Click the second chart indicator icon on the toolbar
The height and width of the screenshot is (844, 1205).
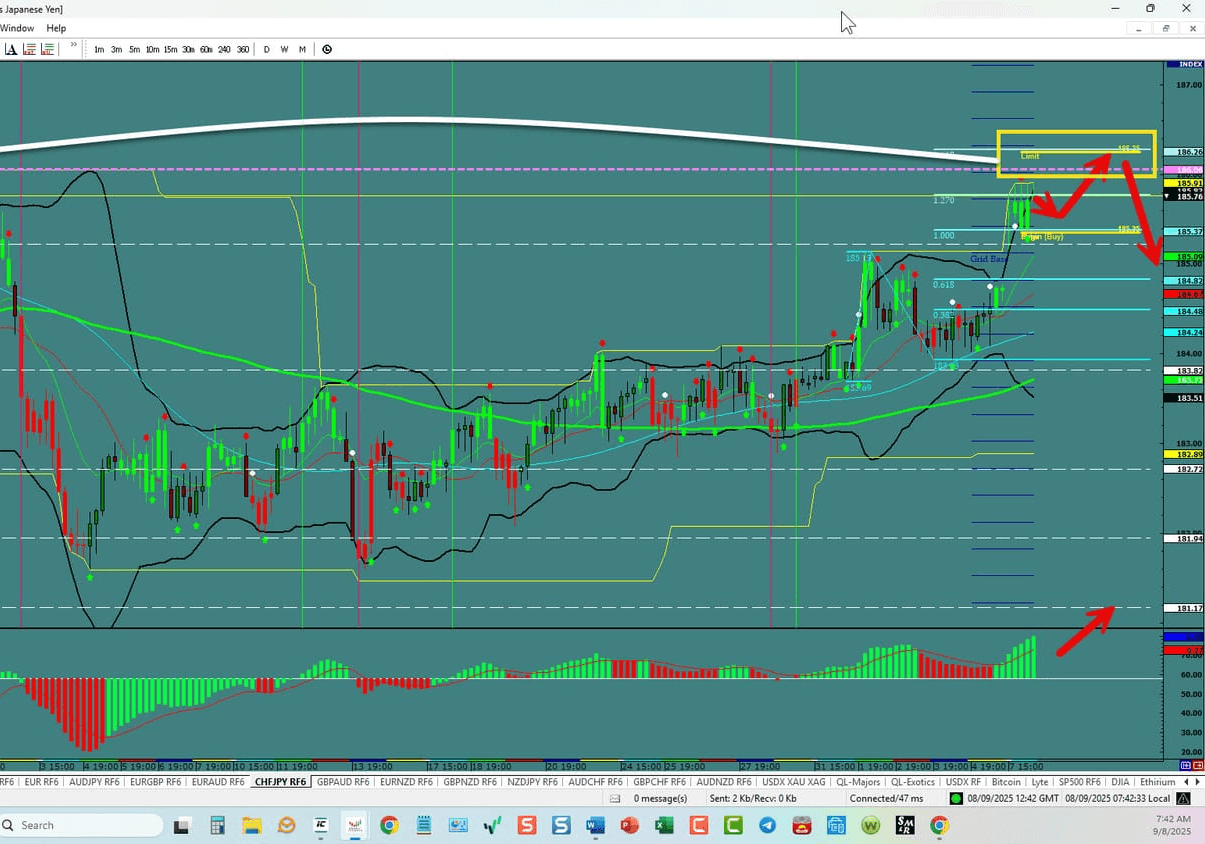tap(47, 48)
